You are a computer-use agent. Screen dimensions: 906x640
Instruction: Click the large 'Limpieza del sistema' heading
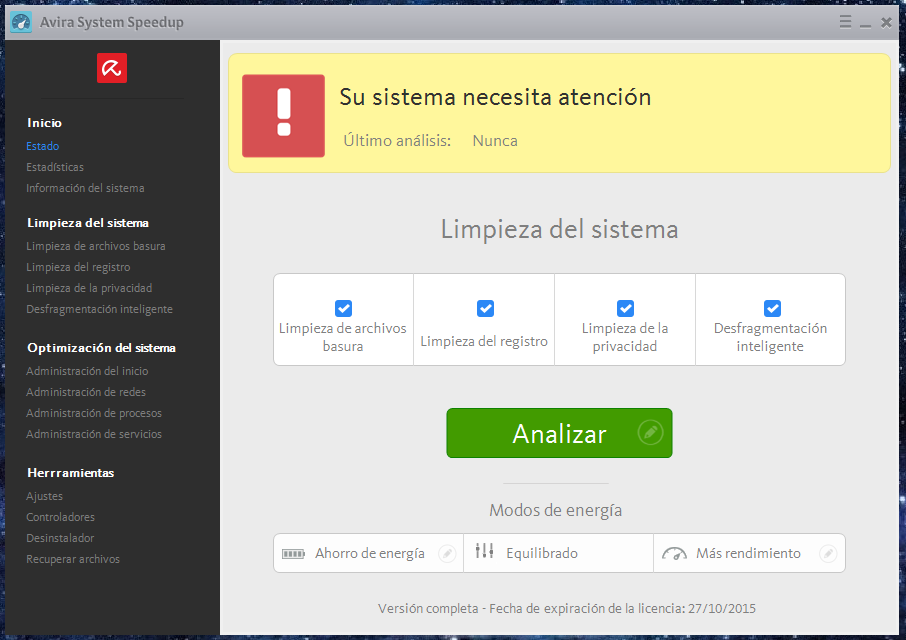point(559,229)
